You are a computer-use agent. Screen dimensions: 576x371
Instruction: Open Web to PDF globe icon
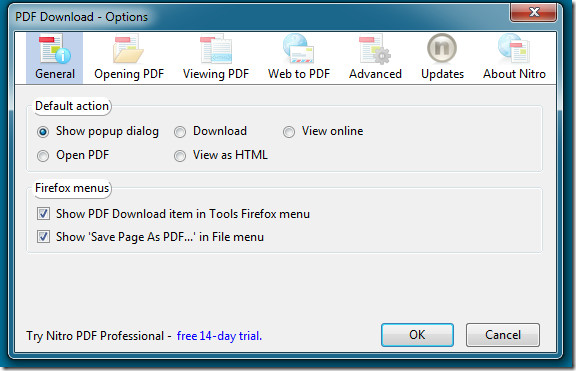(x=298, y=48)
